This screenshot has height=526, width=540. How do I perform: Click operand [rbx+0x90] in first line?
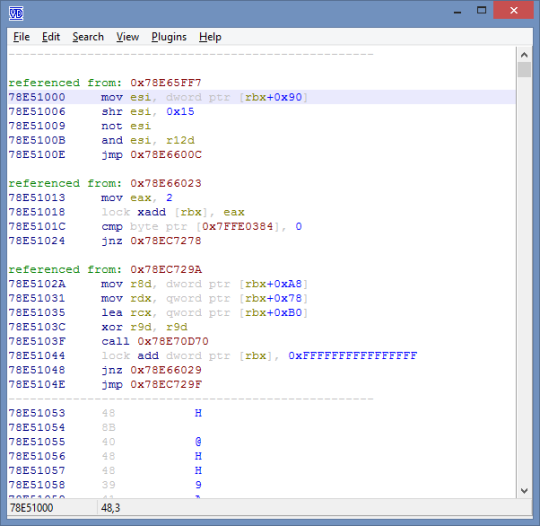point(273,97)
